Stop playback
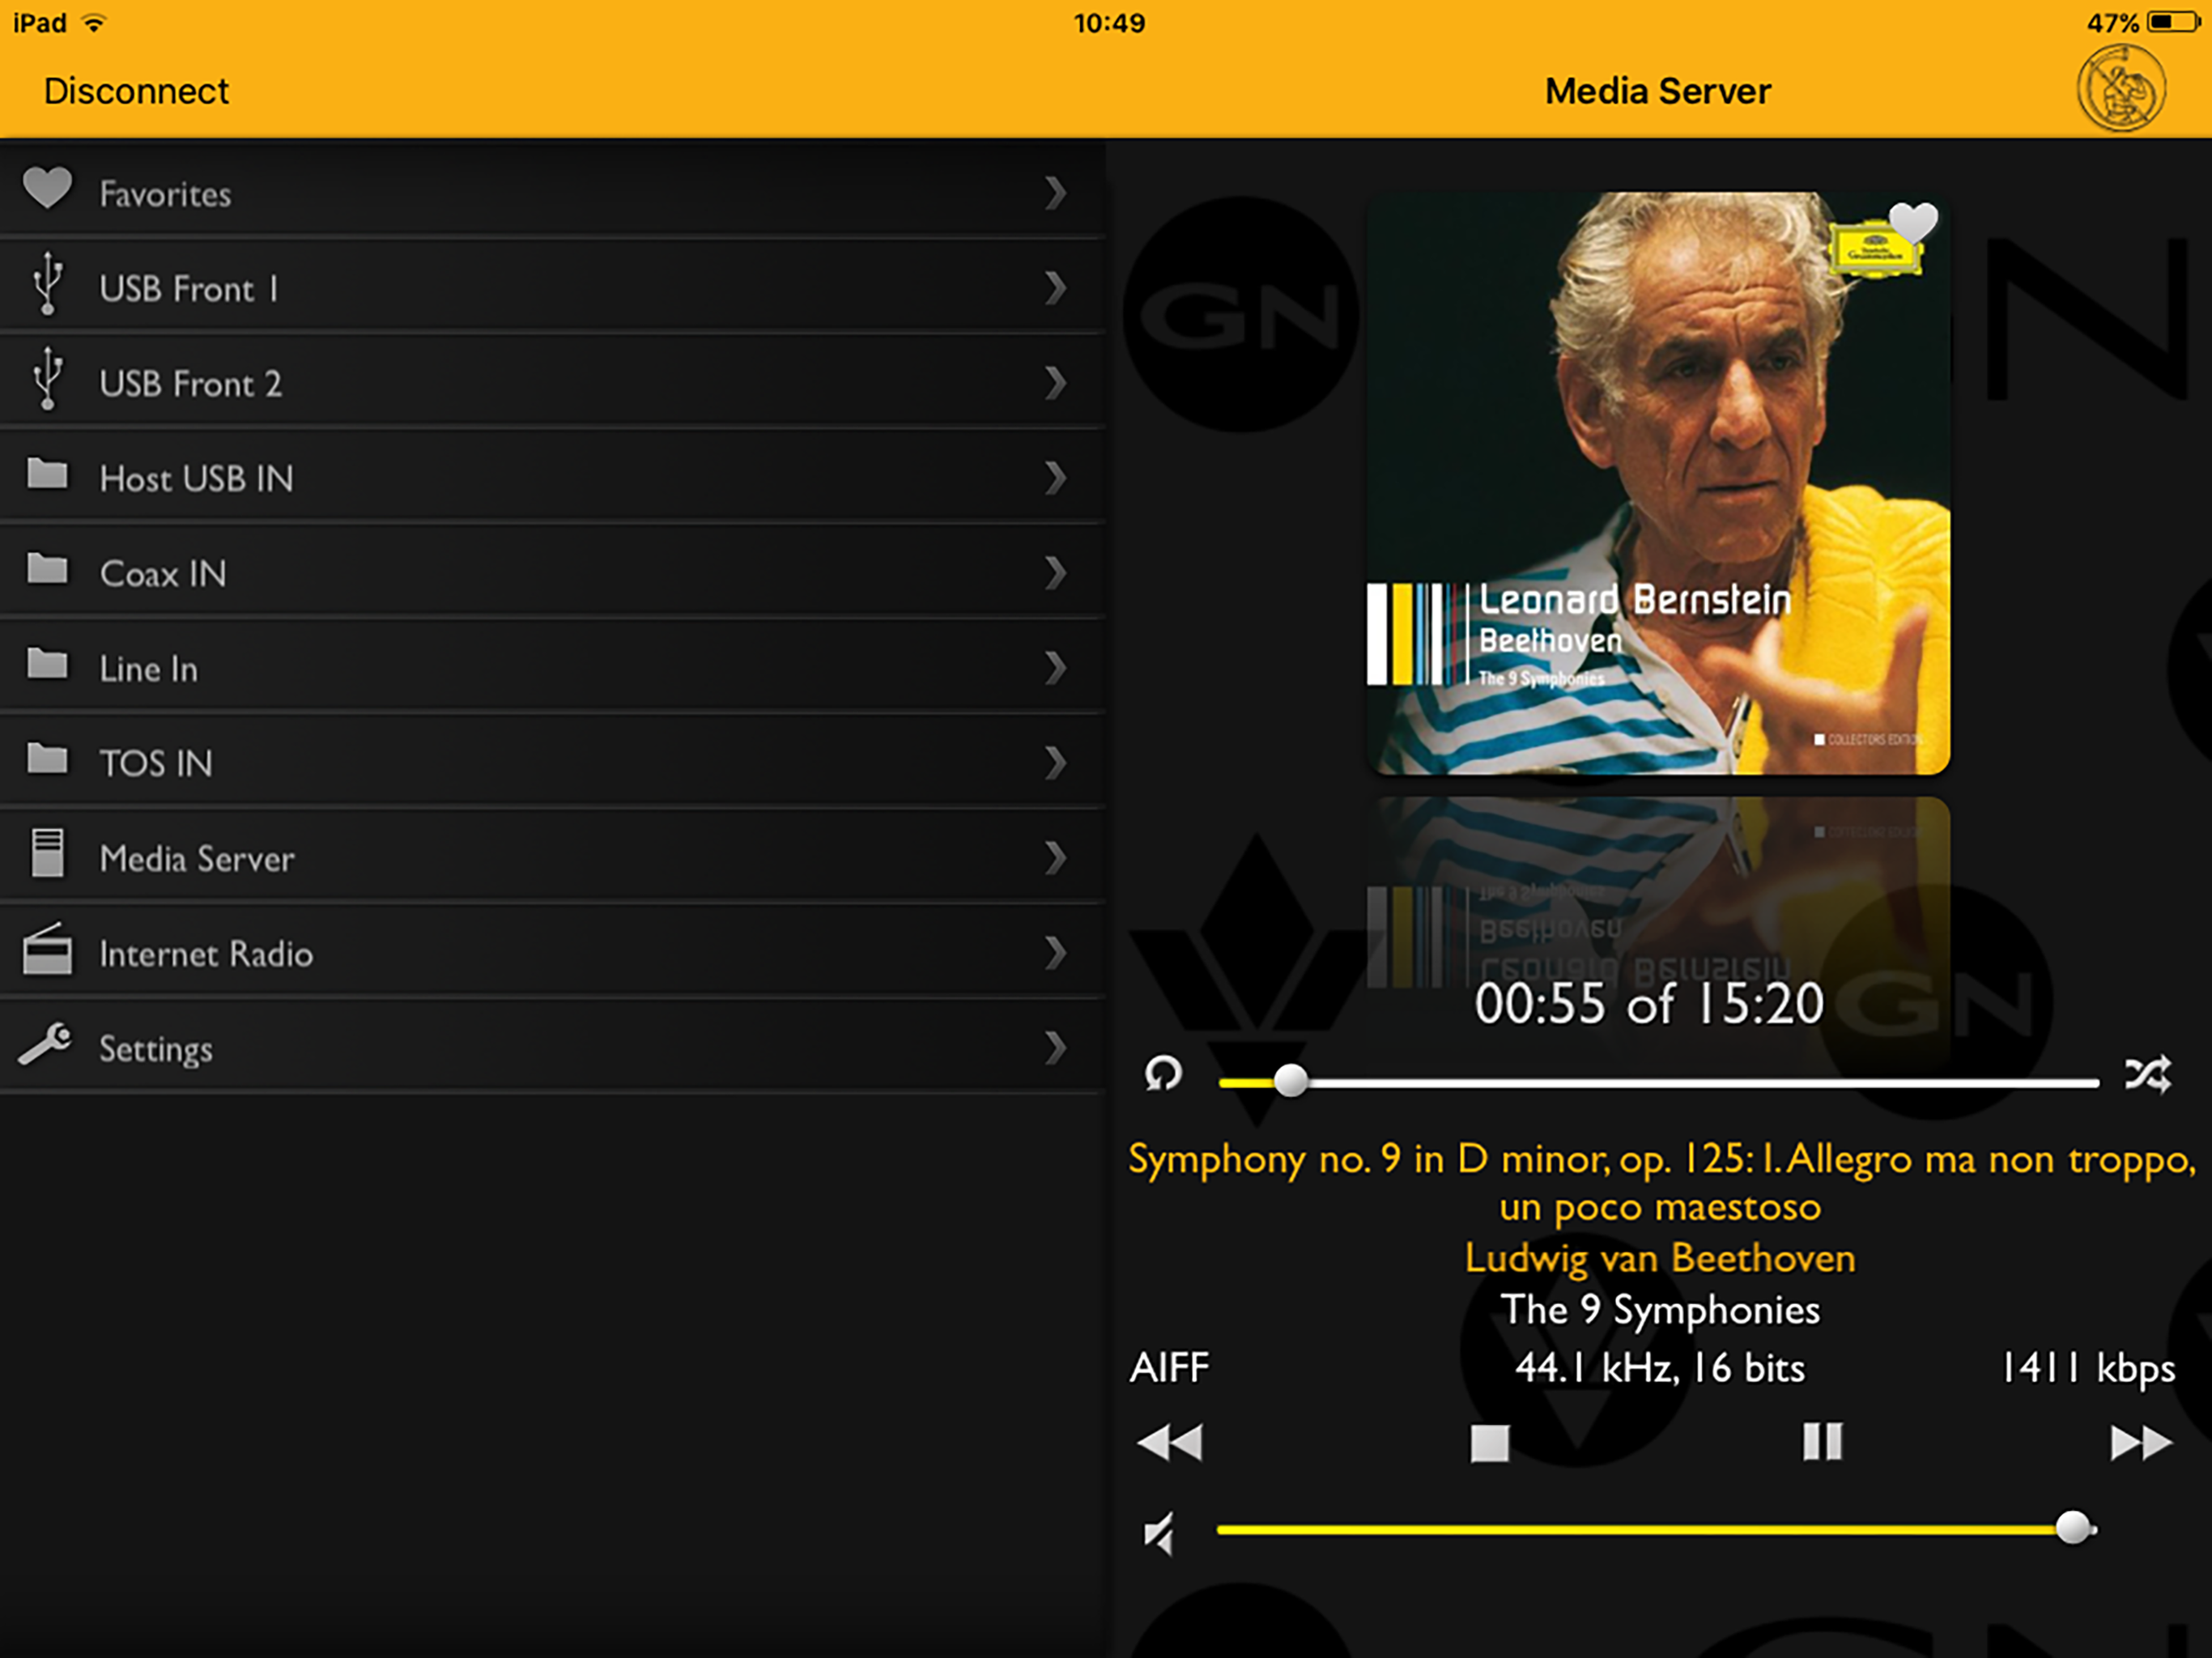2212x1658 pixels. [1489, 1443]
